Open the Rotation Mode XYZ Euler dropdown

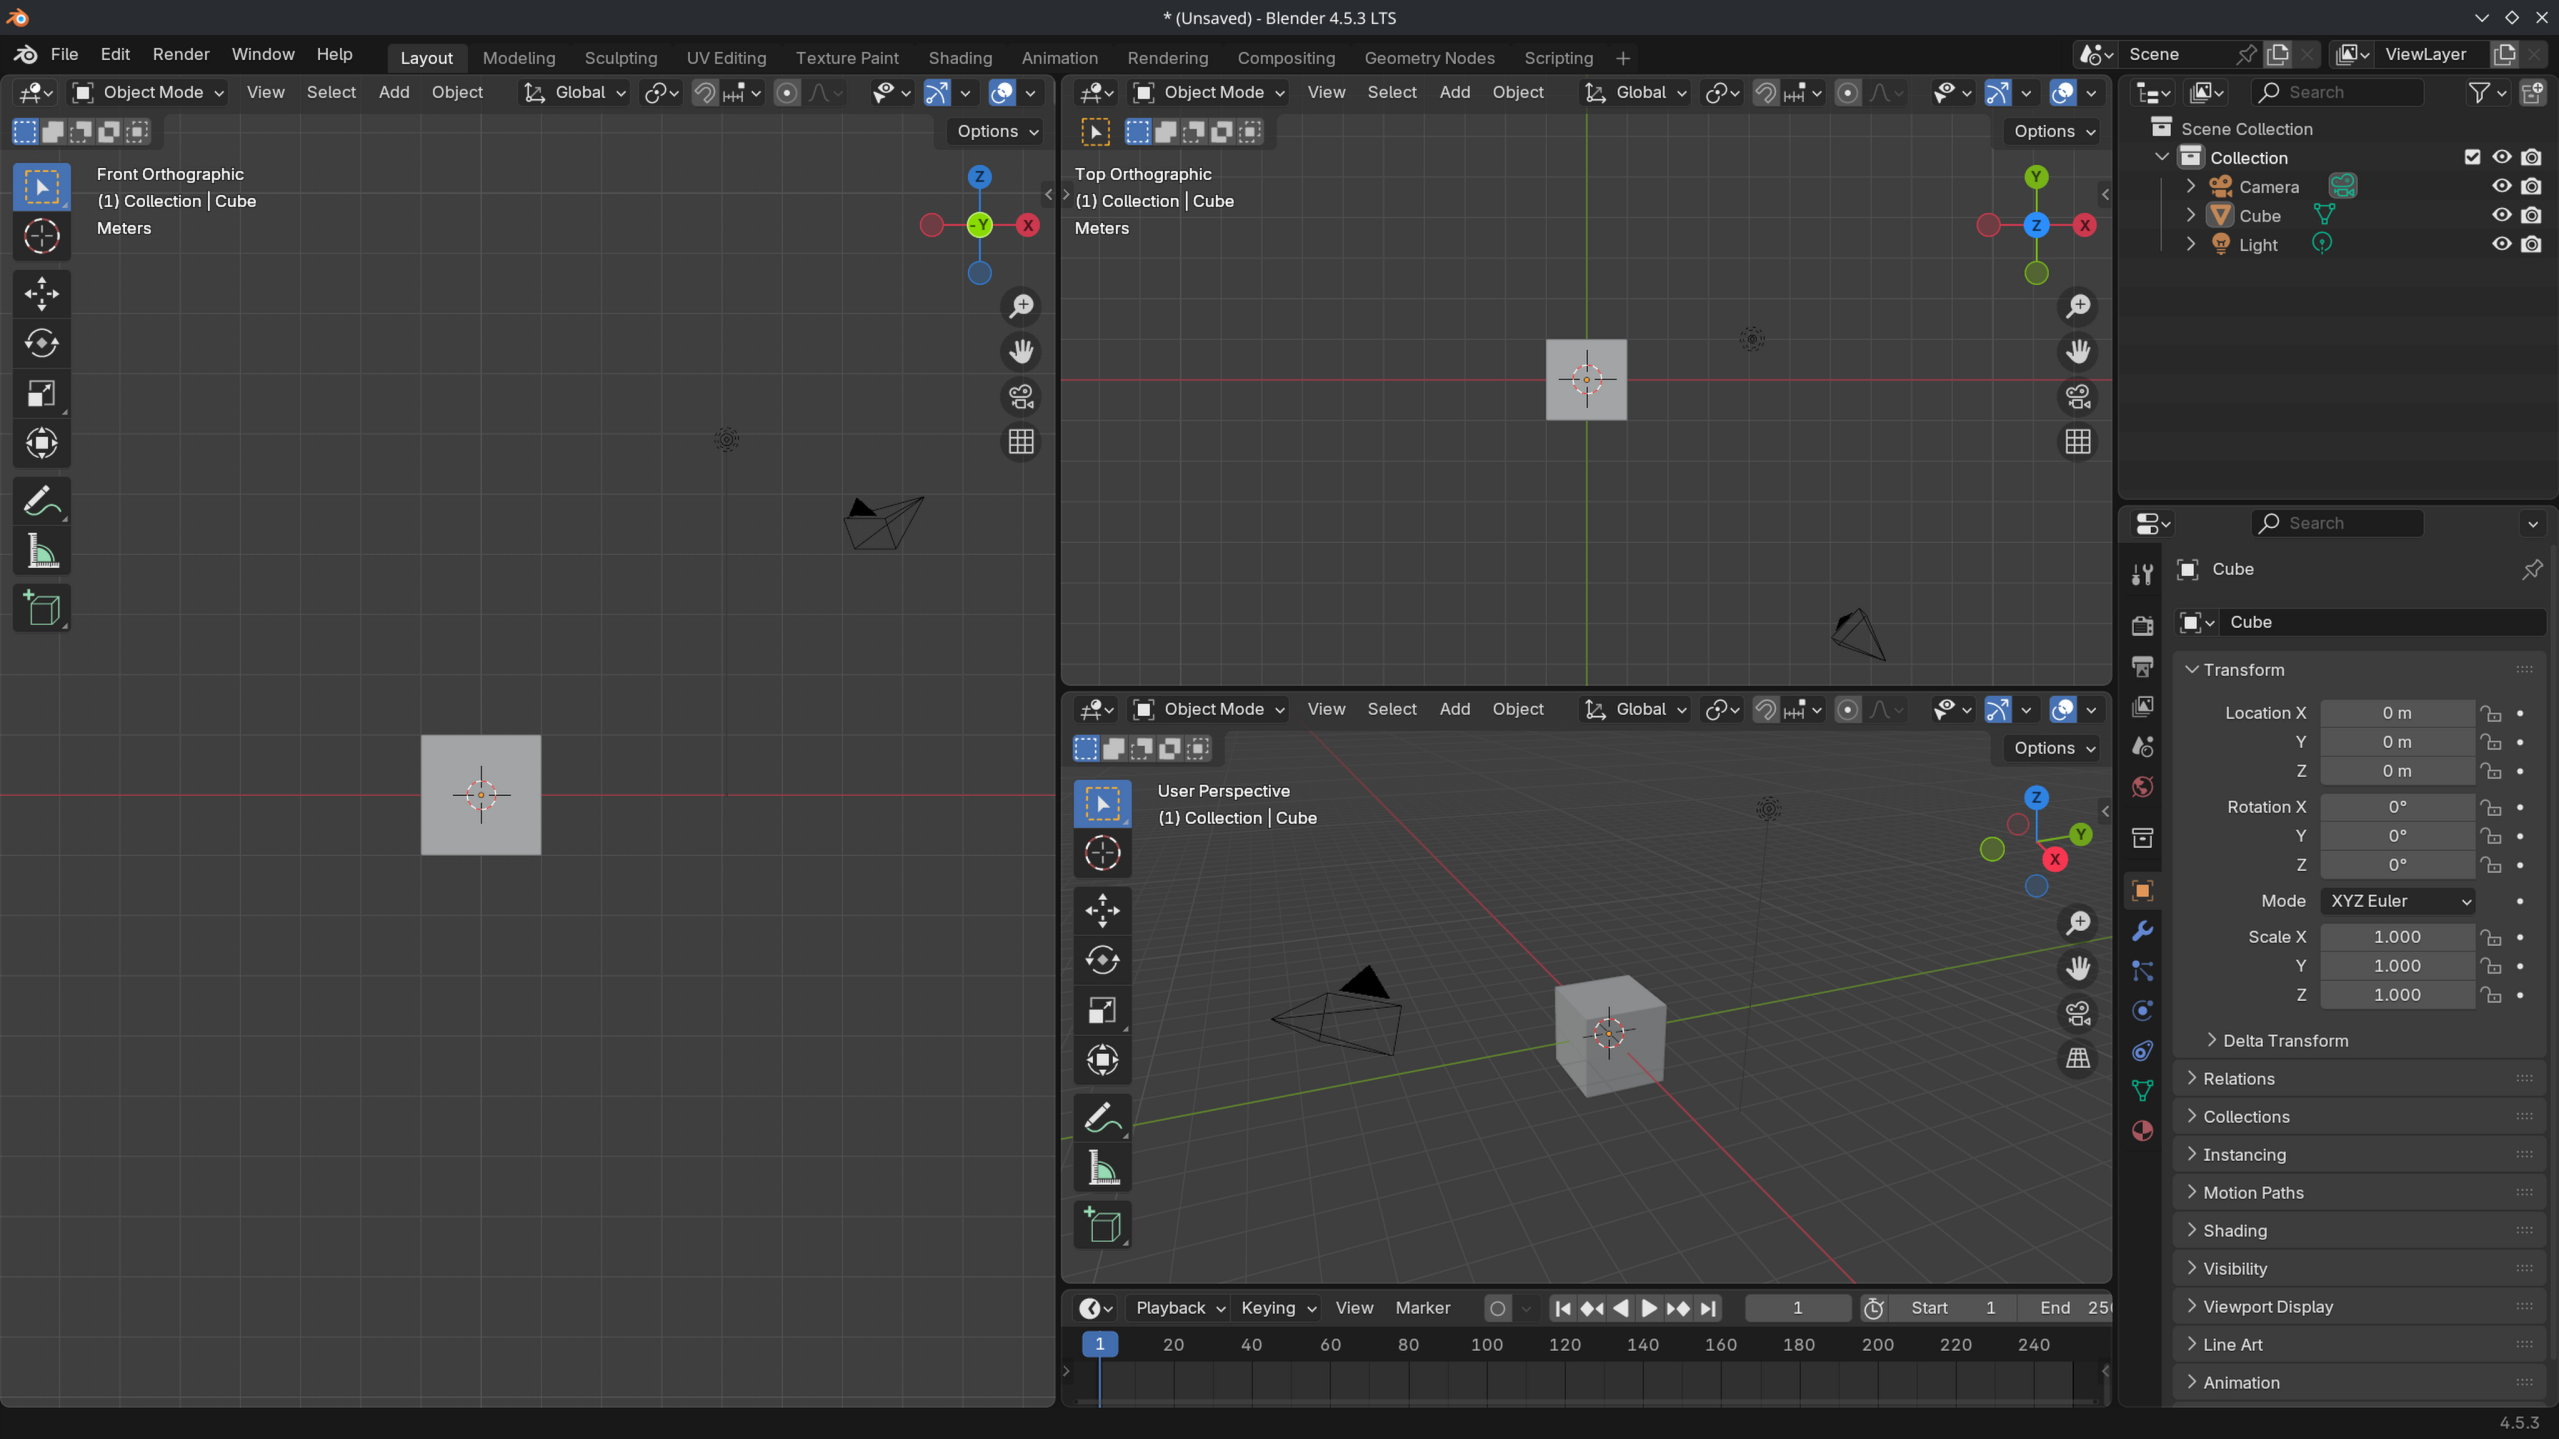pyautogui.click(x=2398, y=901)
